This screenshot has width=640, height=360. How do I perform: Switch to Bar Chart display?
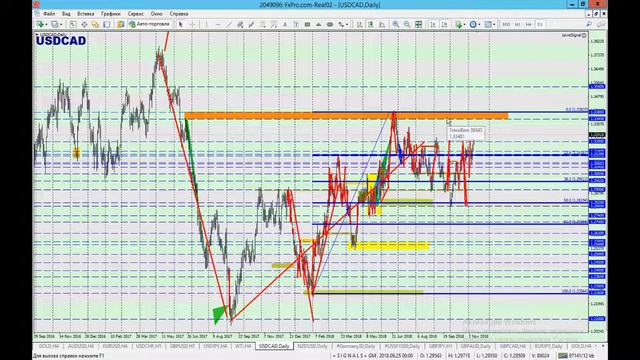(x=360, y=24)
